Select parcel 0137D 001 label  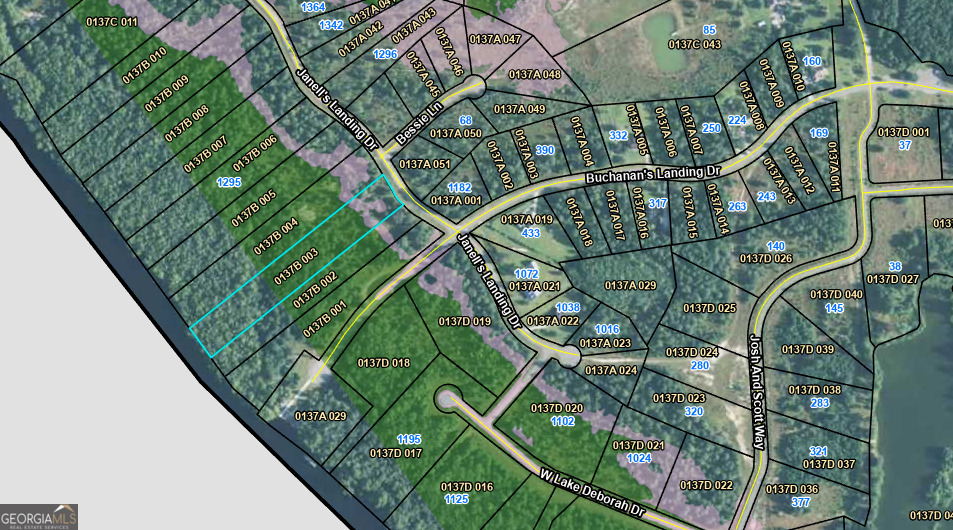click(x=903, y=132)
